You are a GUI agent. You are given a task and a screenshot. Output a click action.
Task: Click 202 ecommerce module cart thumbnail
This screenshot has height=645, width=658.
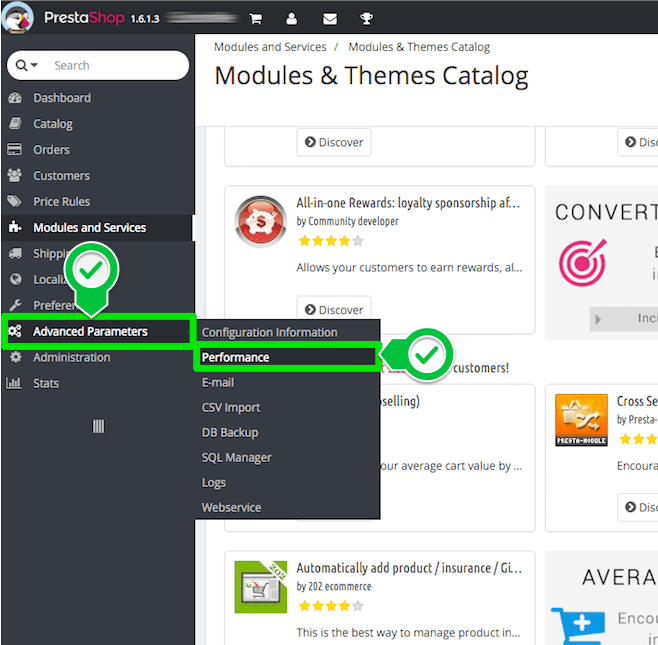coord(261,587)
